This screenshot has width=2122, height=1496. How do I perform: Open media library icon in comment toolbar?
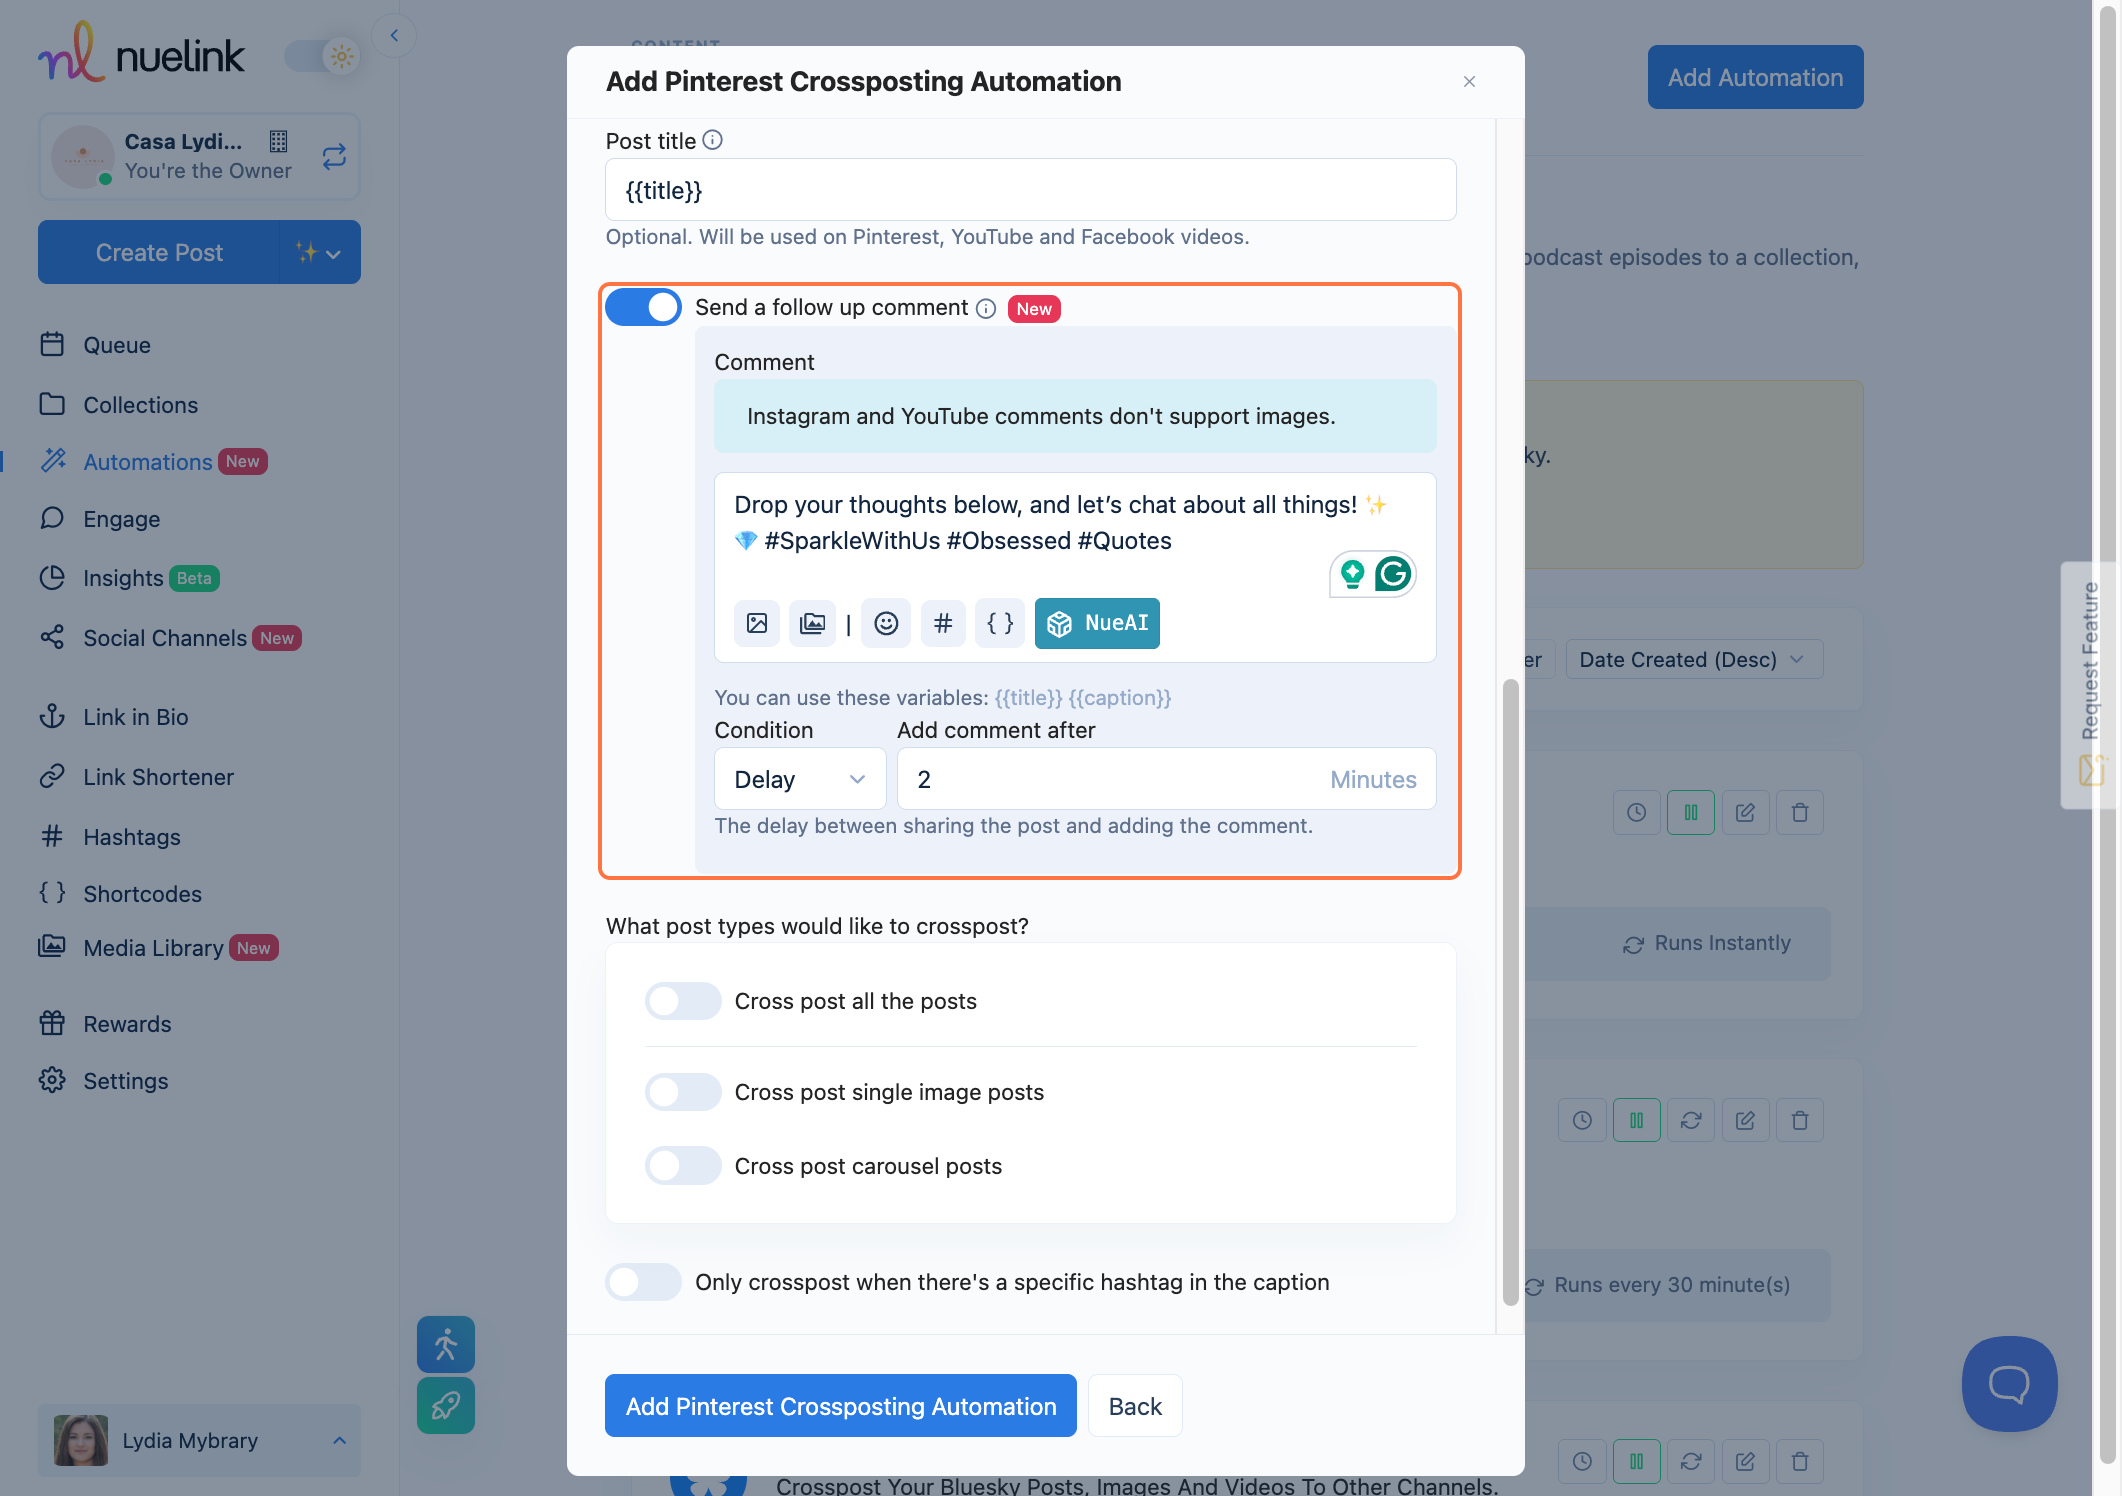tap(812, 623)
